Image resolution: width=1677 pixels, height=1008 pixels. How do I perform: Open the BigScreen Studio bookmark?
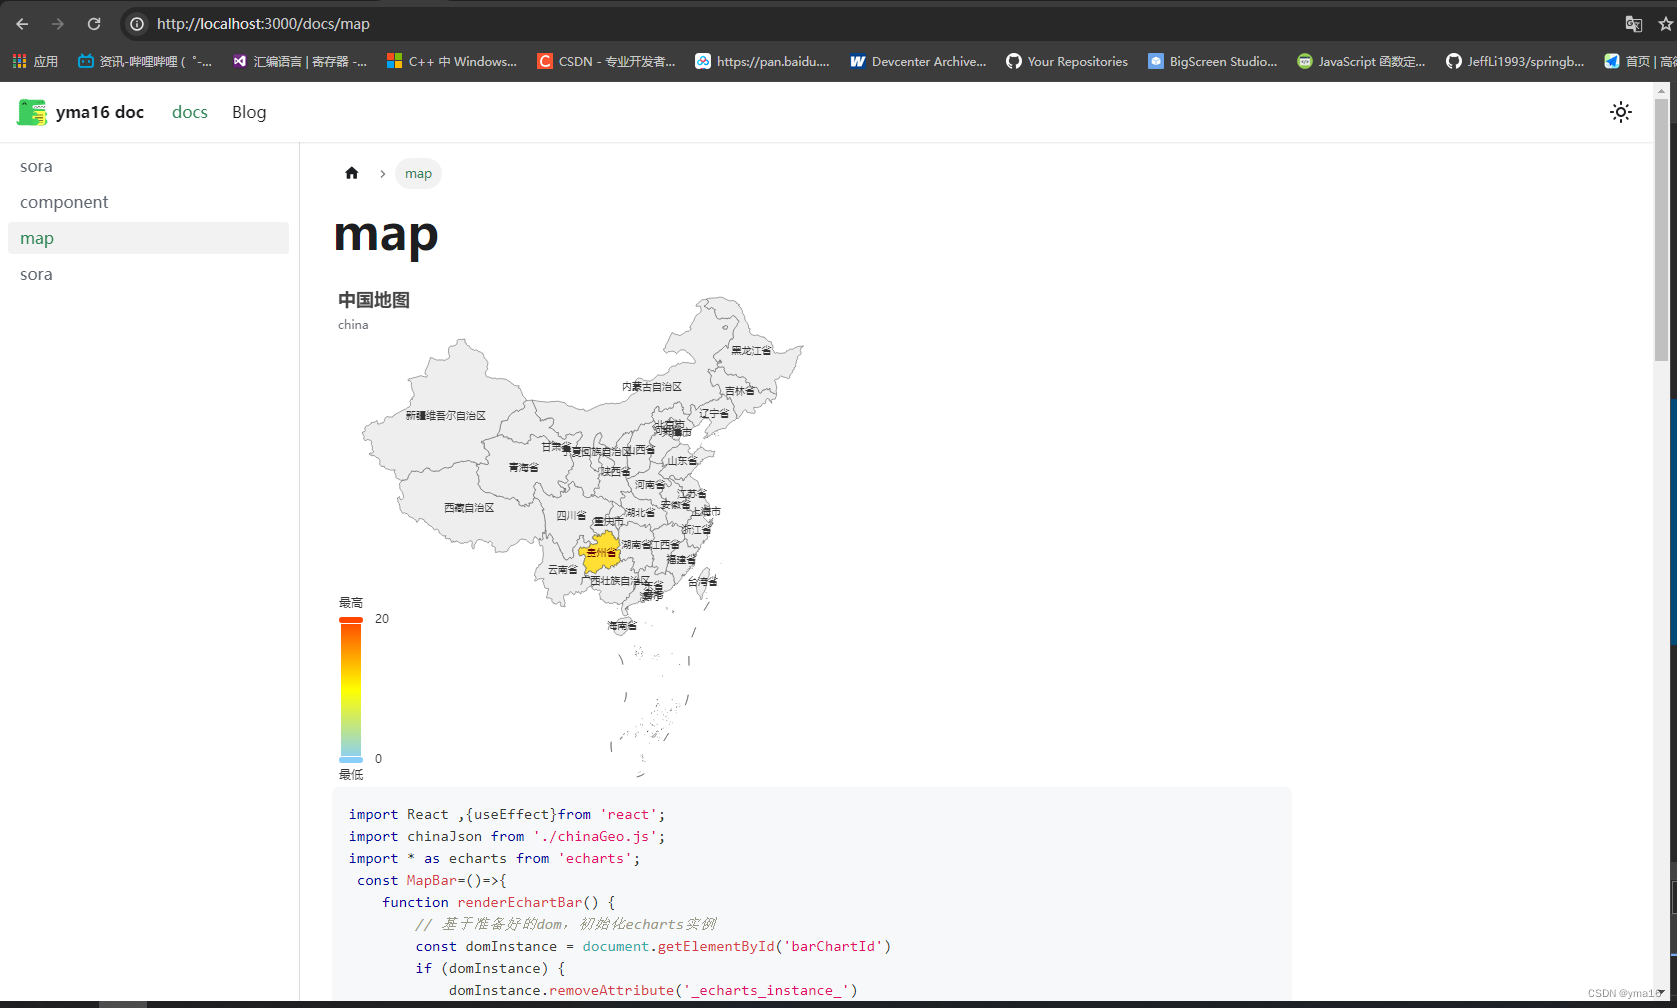click(1212, 61)
